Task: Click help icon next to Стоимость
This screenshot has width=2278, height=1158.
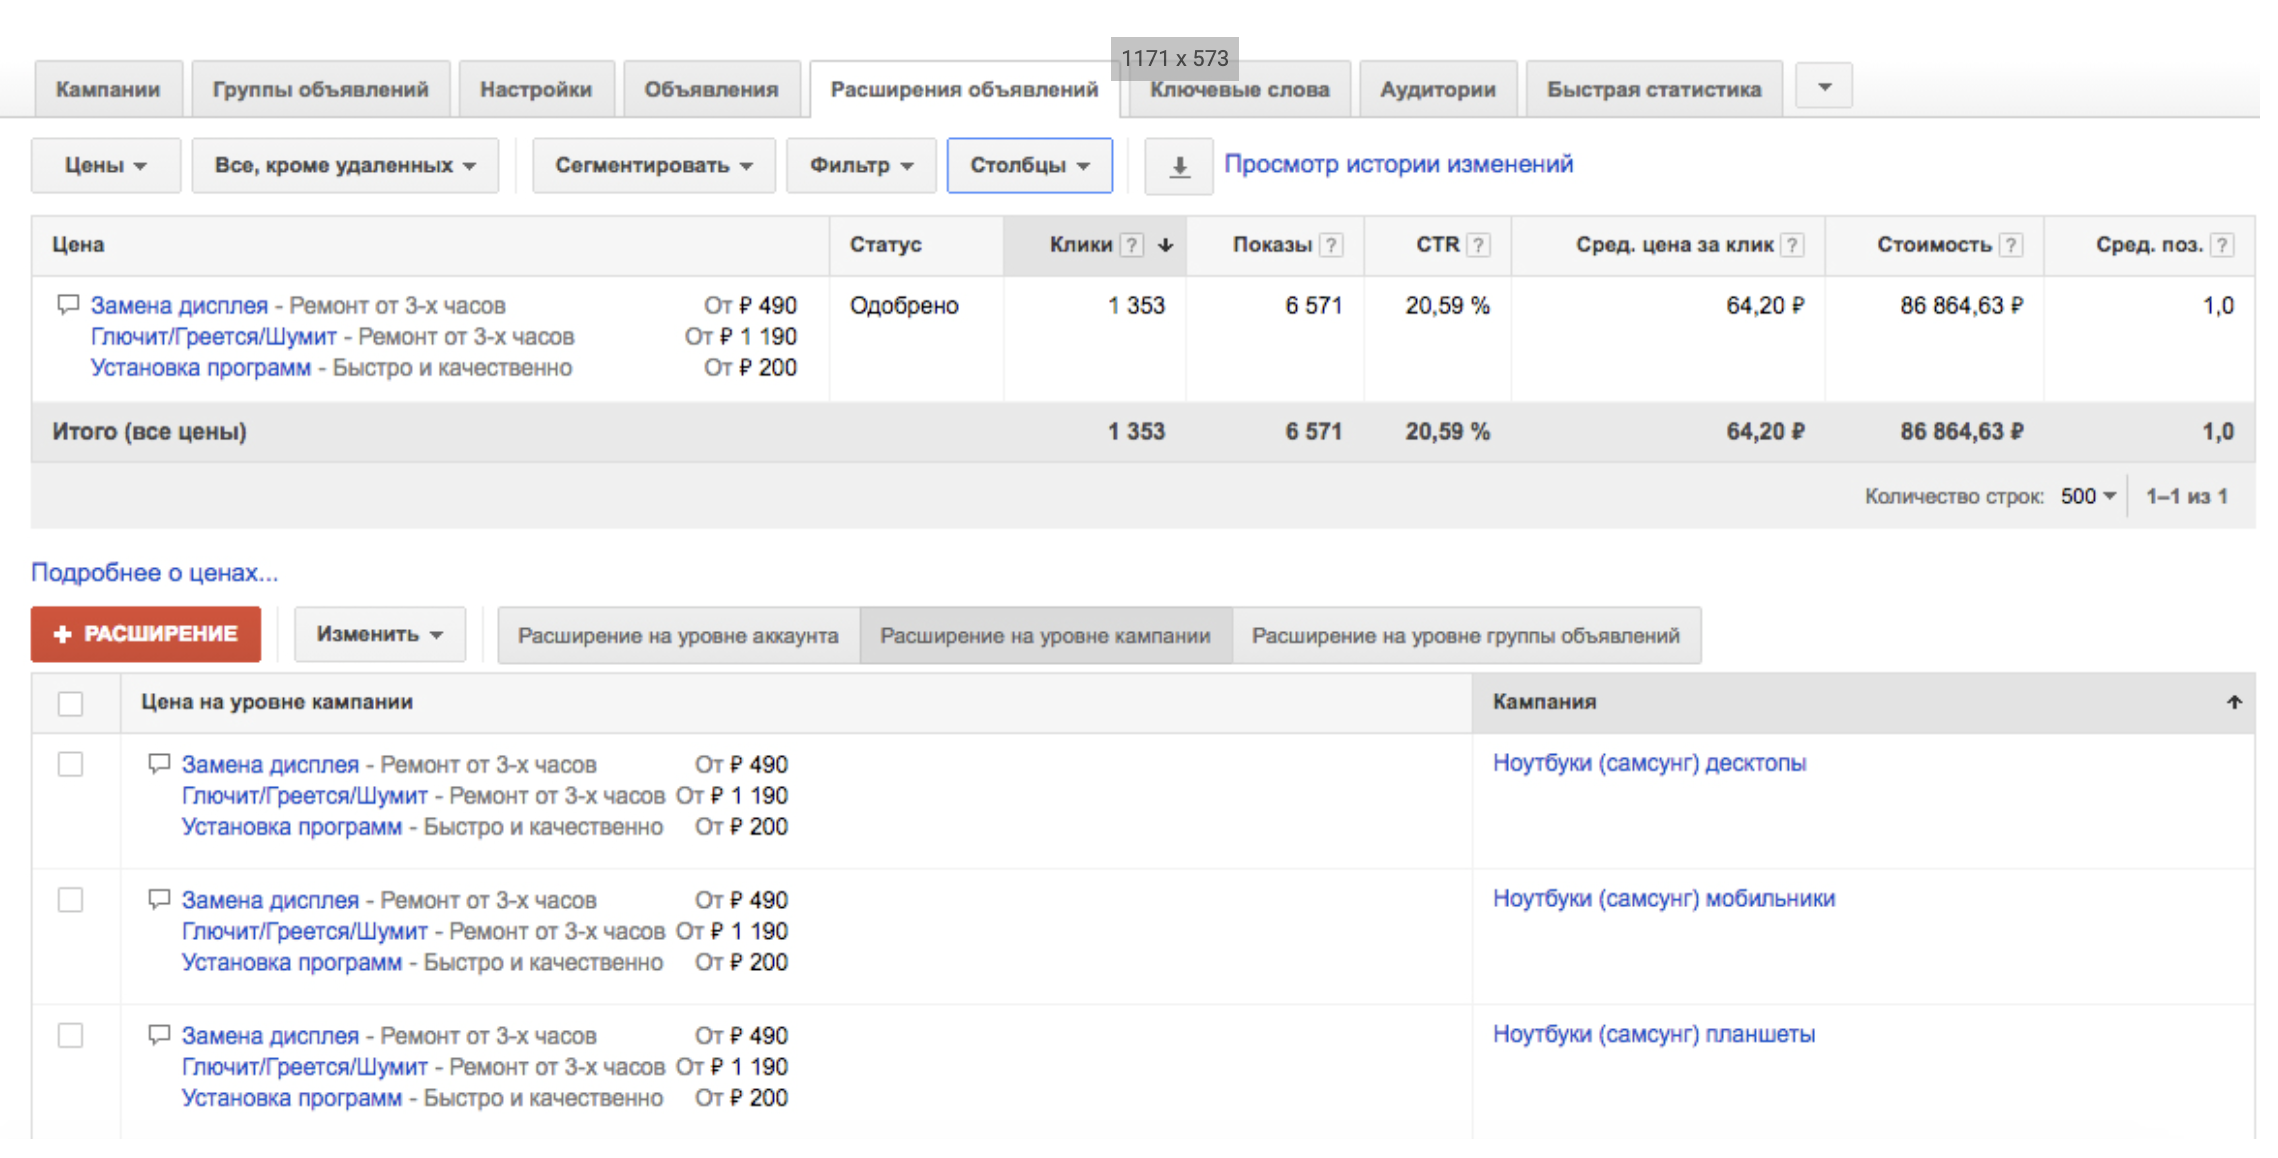Action: point(2011,245)
